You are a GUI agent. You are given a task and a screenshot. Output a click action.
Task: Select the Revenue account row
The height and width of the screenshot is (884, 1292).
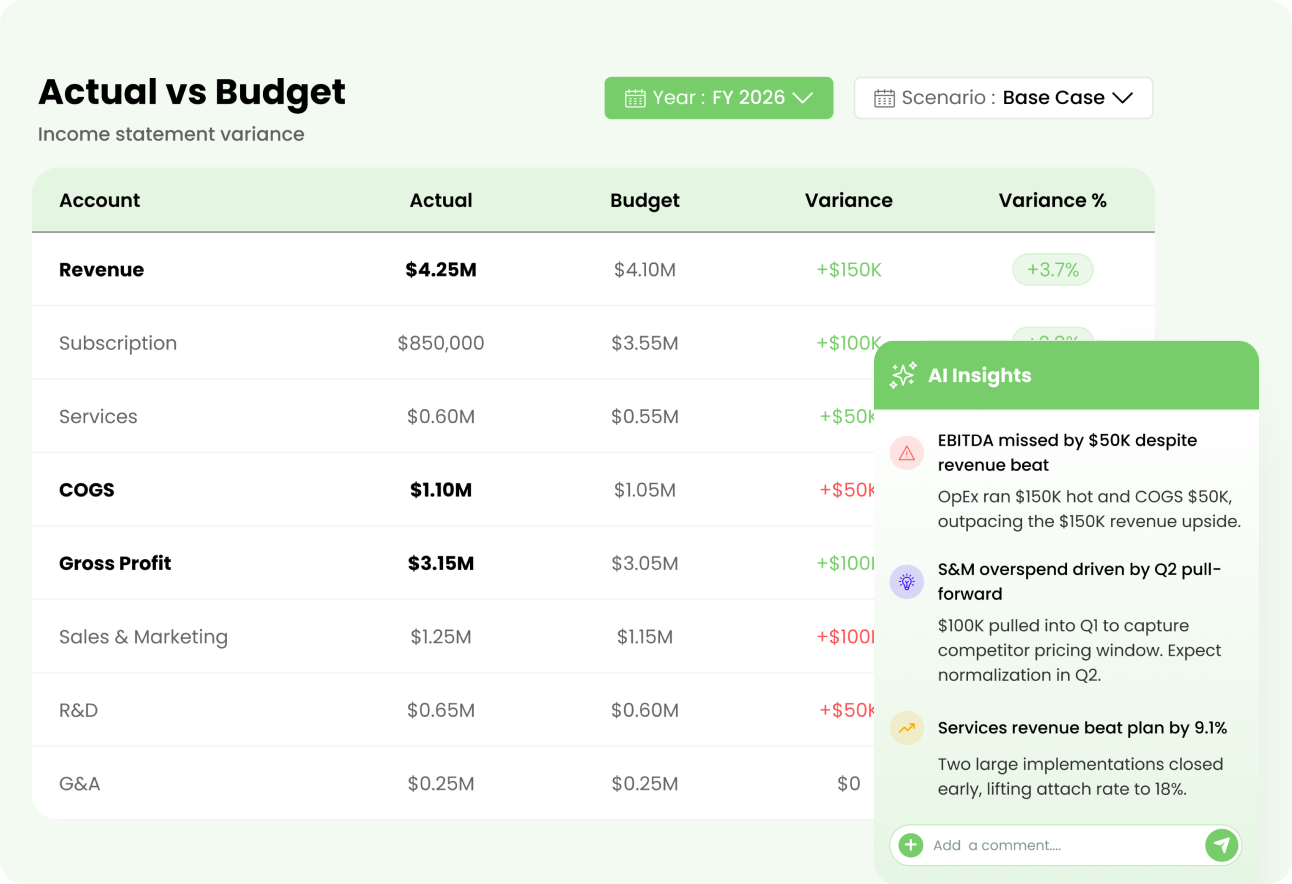pyautogui.click(x=593, y=270)
